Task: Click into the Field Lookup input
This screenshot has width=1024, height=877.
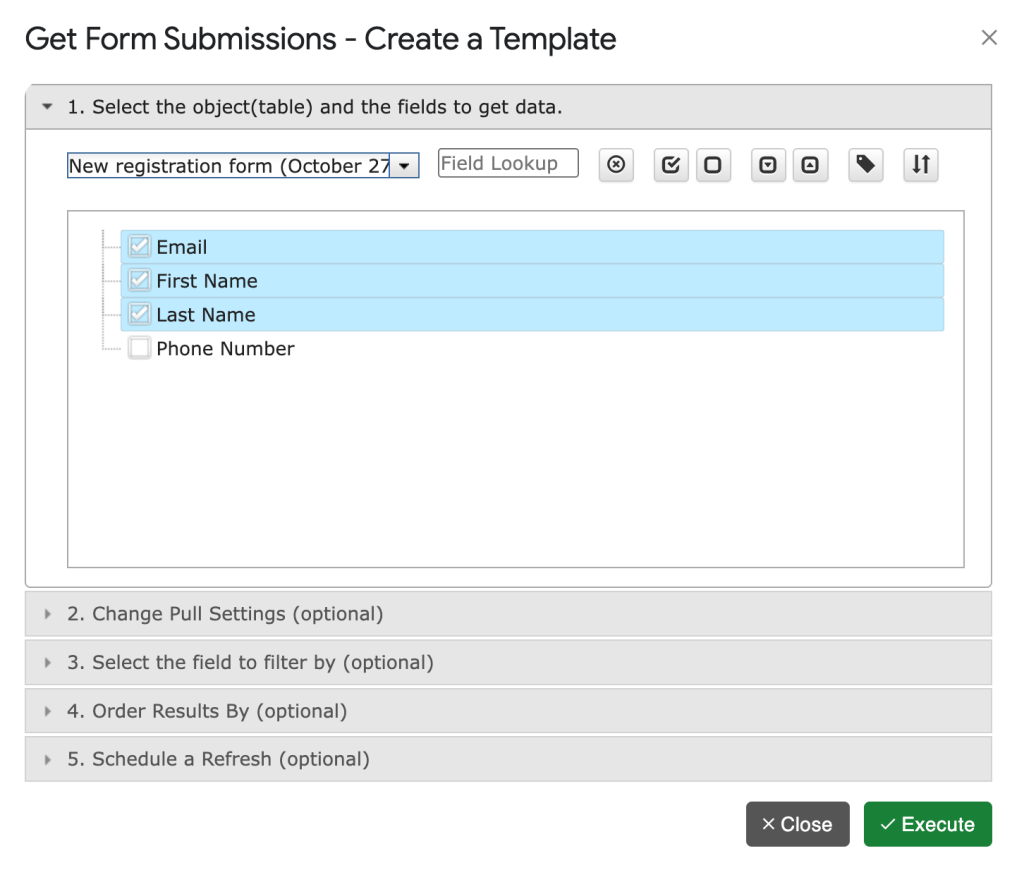Action: (x=508, y=164)
